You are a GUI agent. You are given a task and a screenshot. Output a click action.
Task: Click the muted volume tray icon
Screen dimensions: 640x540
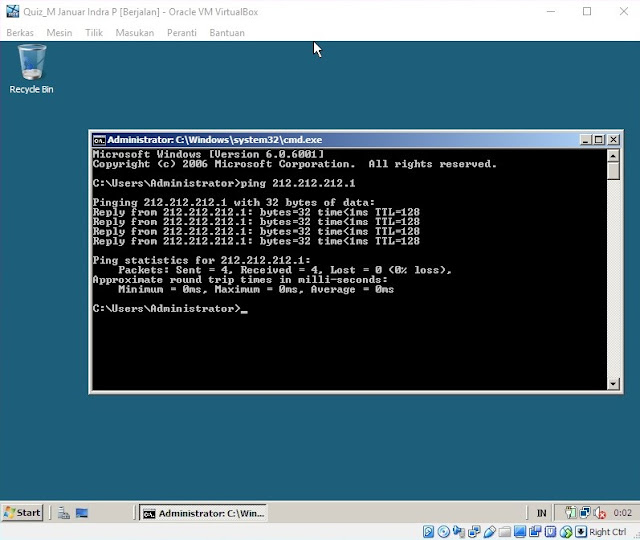point(600,513)
